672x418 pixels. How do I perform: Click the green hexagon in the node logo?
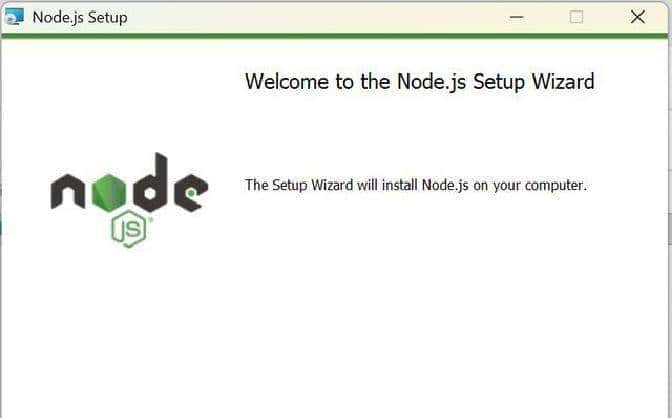pyautogui.click(x=109, y=192)
